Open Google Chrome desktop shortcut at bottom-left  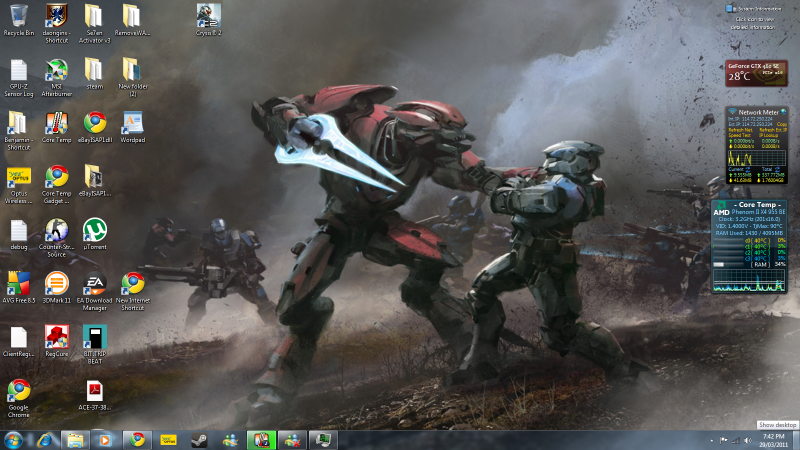click(19, 398)
